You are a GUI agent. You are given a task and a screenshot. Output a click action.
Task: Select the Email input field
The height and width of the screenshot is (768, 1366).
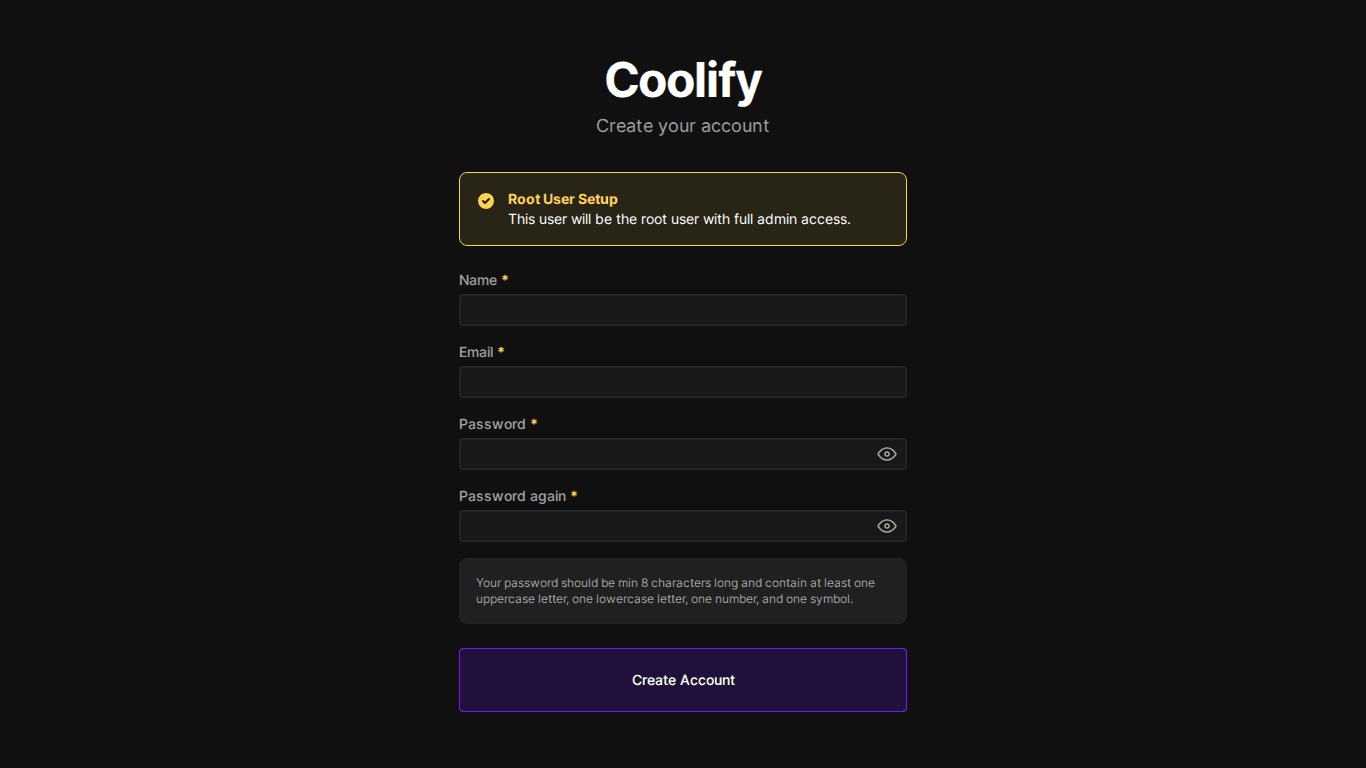[683, 382]
